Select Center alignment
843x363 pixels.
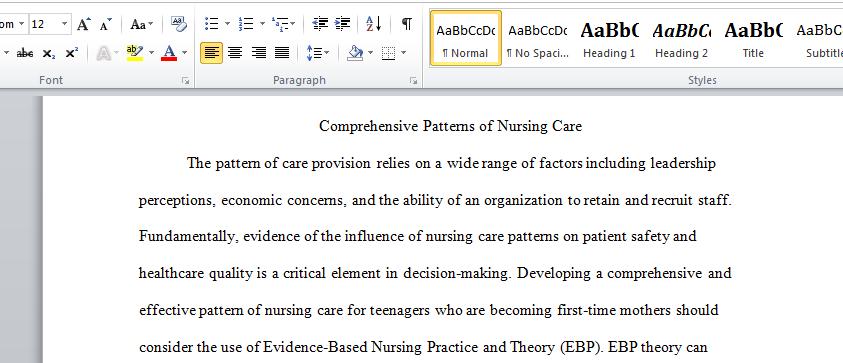pos(235,53)
